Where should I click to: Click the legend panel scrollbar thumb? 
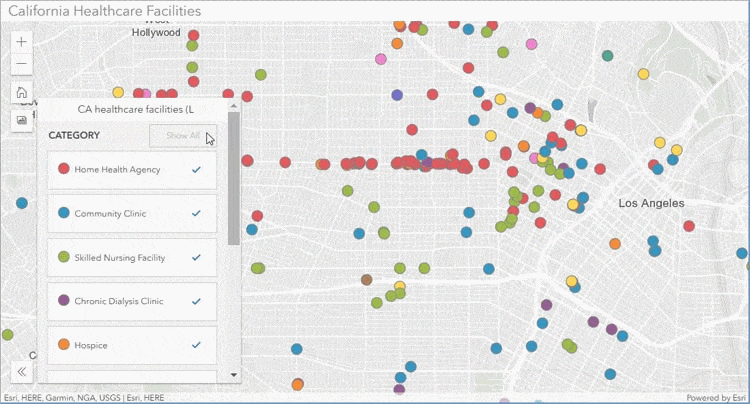234,179
